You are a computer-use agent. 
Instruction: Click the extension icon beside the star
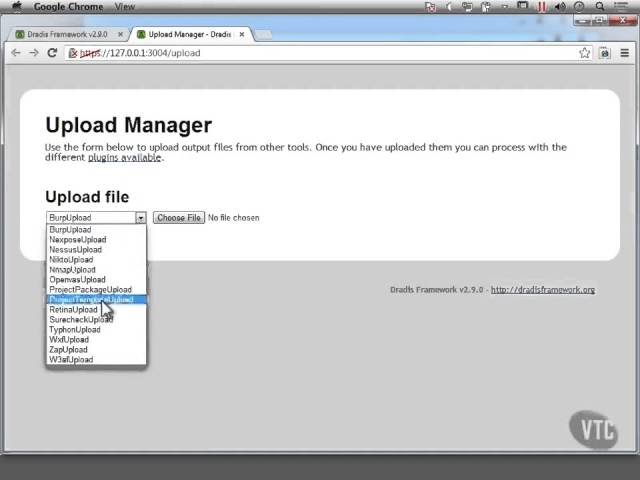click(x=604, y=53)
